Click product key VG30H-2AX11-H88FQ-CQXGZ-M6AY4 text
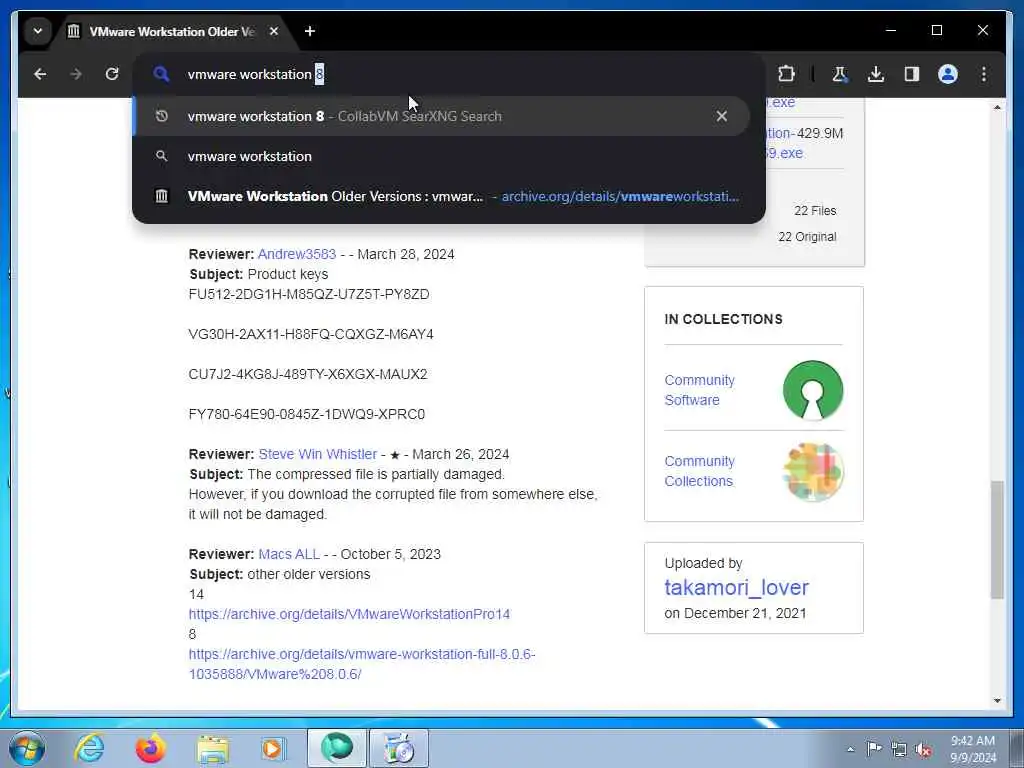 click(x=311, y=334)
